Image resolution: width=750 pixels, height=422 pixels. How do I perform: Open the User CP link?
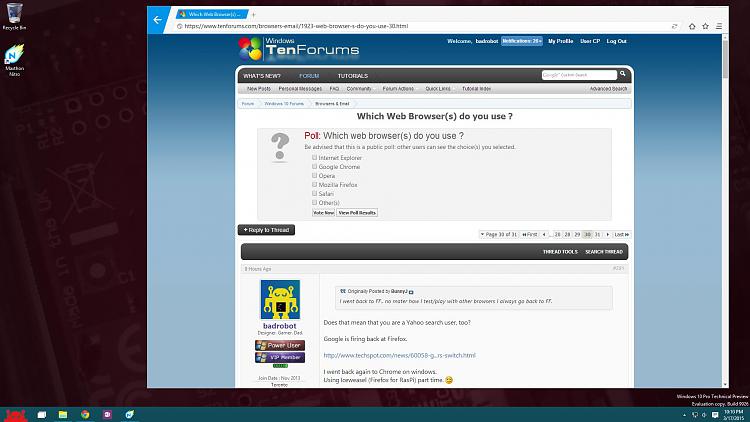pyautogui.click(x=590, y=41)
